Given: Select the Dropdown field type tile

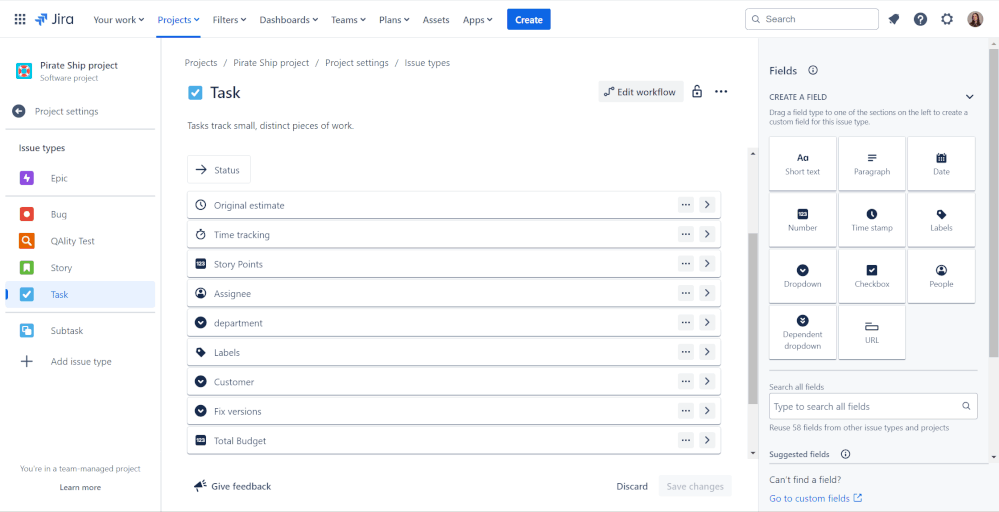Looking at the screenshot, I should tap(803, 276).
